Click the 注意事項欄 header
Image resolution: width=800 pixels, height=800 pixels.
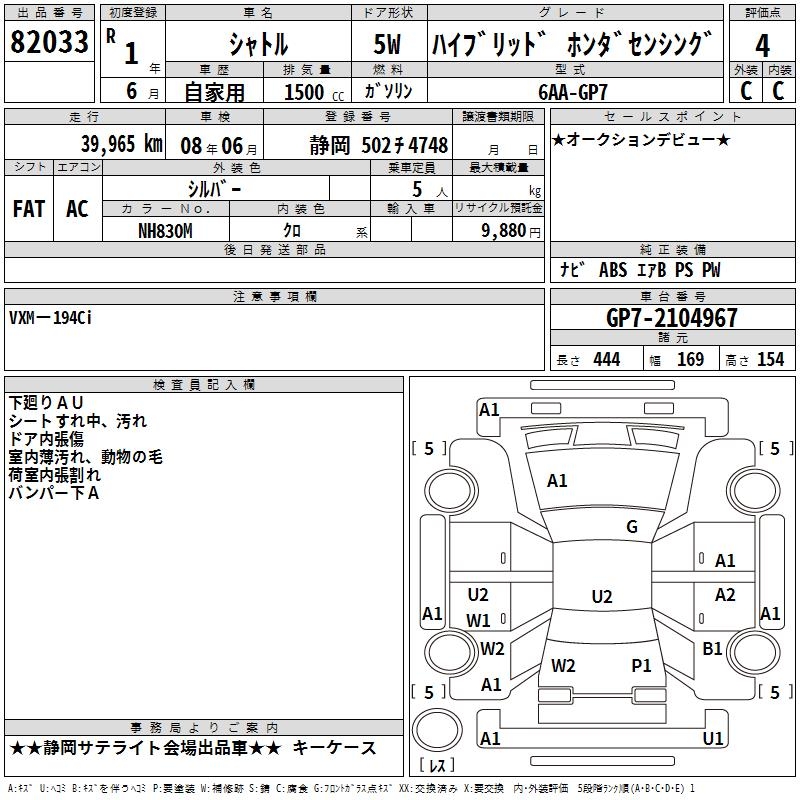(274, 296)
